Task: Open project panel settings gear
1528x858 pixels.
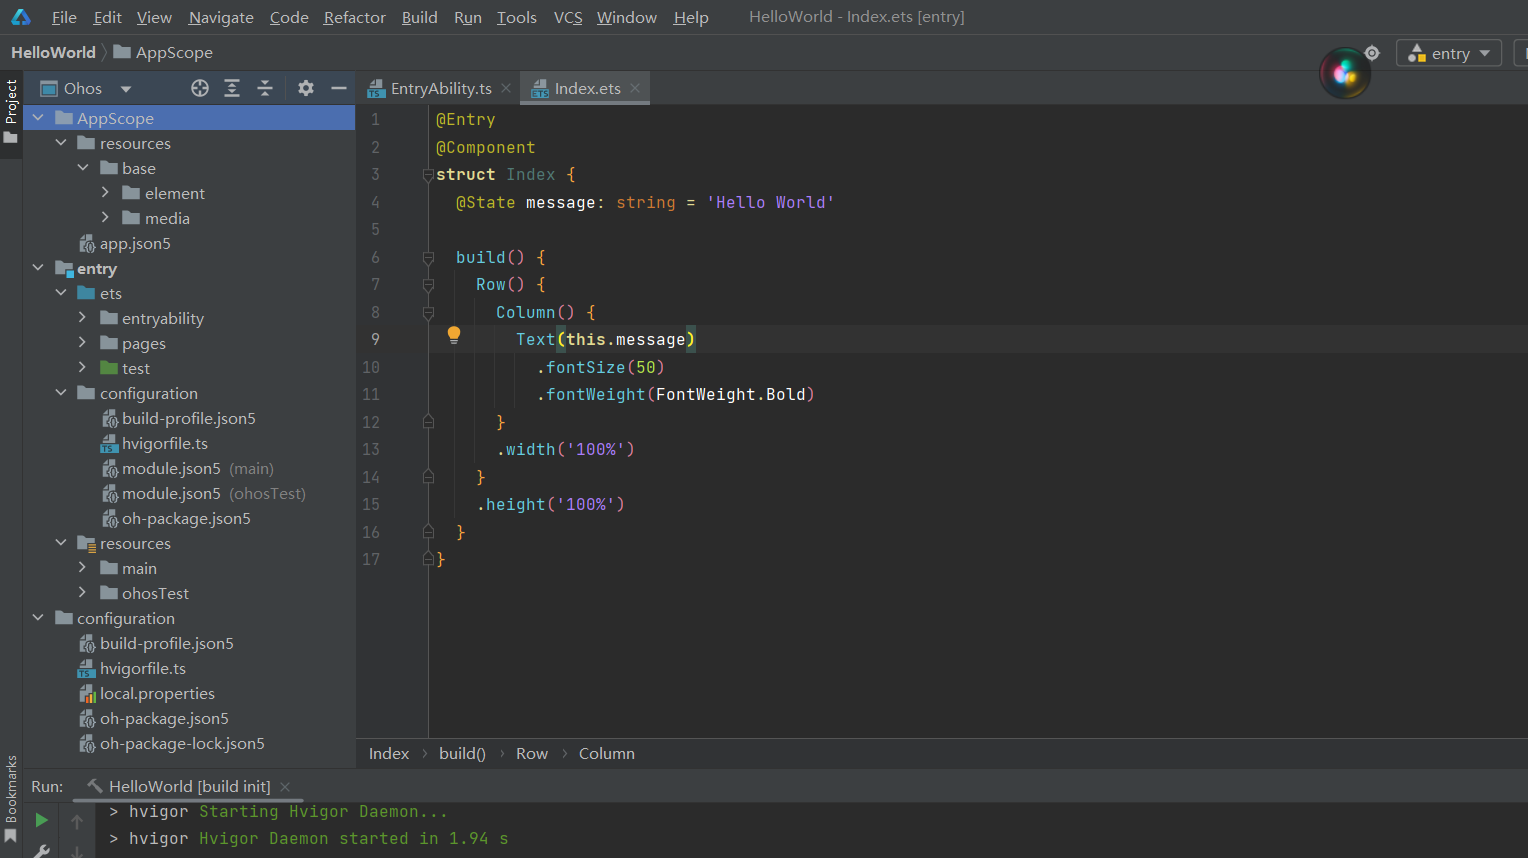Action: (x=306, y=88)
